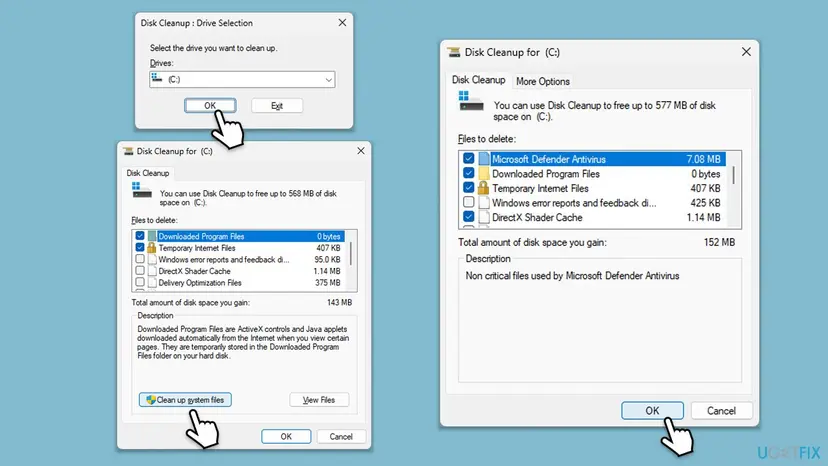Select 143 MB total disk space value
828x466 pixels.
click(x=339, y=302)
